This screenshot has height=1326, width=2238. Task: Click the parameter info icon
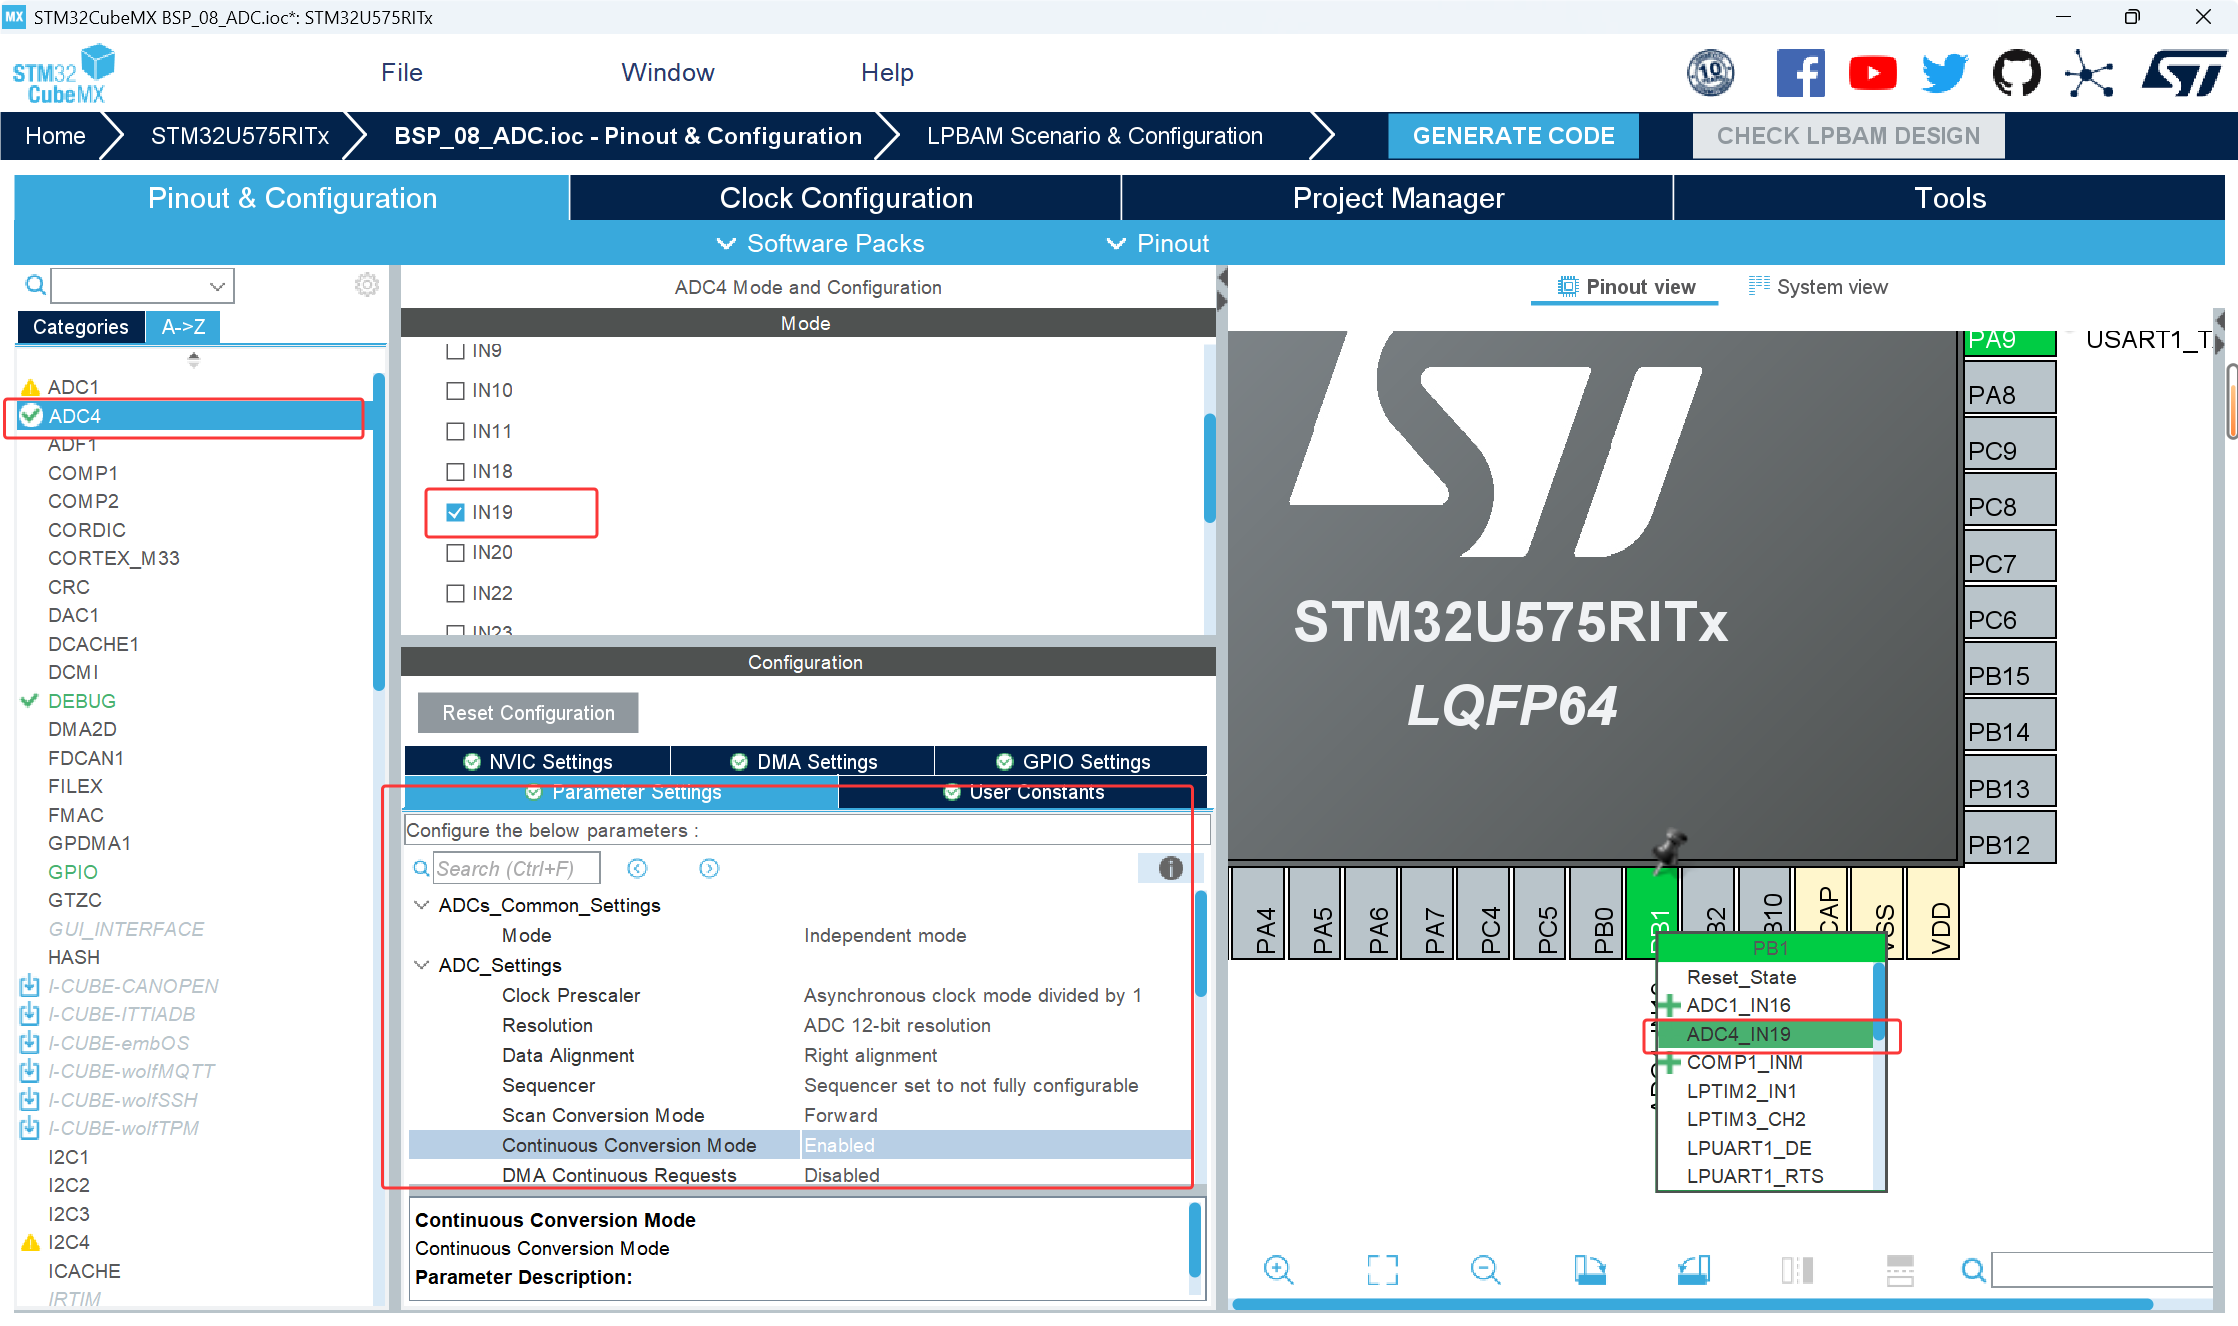[1170, 868]
